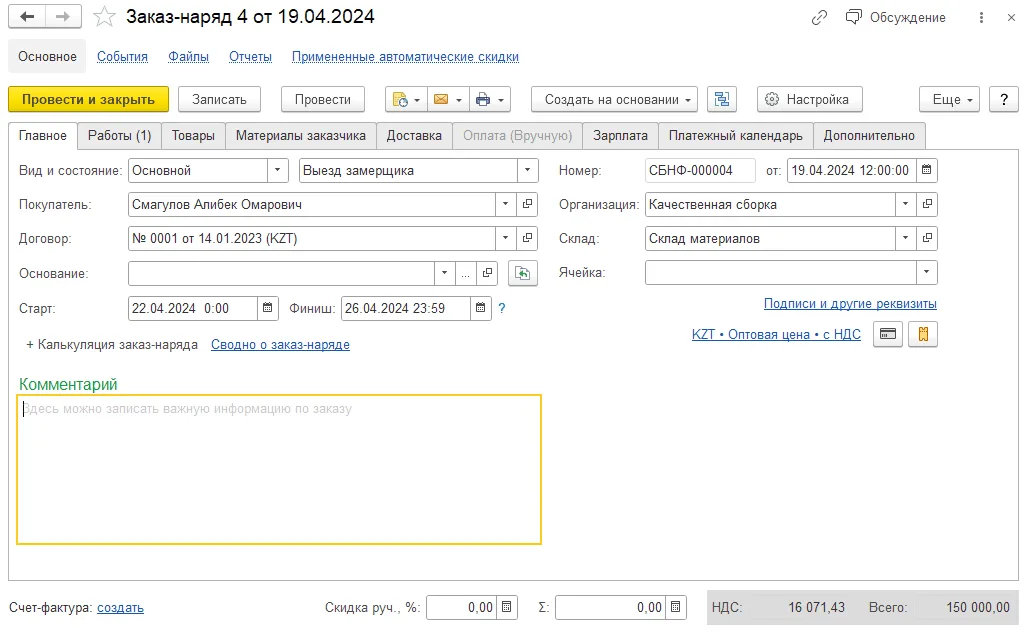
Task: Expand Покупатель dropdown list
Action: point(505,204)
